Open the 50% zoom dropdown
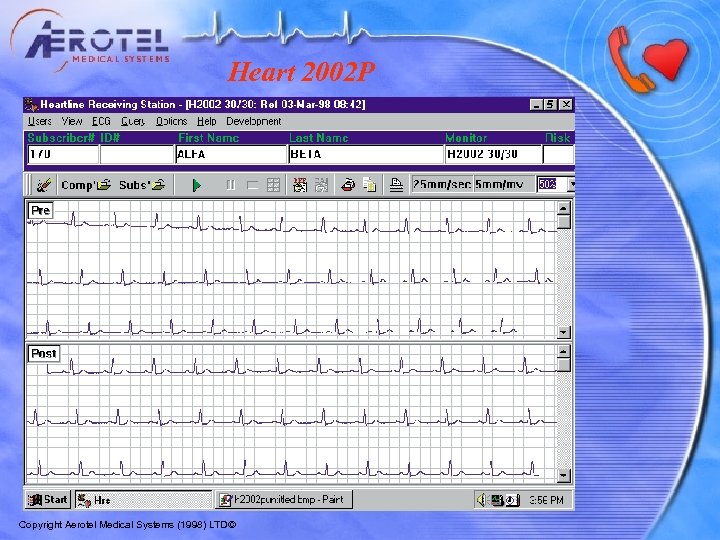Viewport: 720px width, 540px height. pyautogui.click(x=572, y=185)
